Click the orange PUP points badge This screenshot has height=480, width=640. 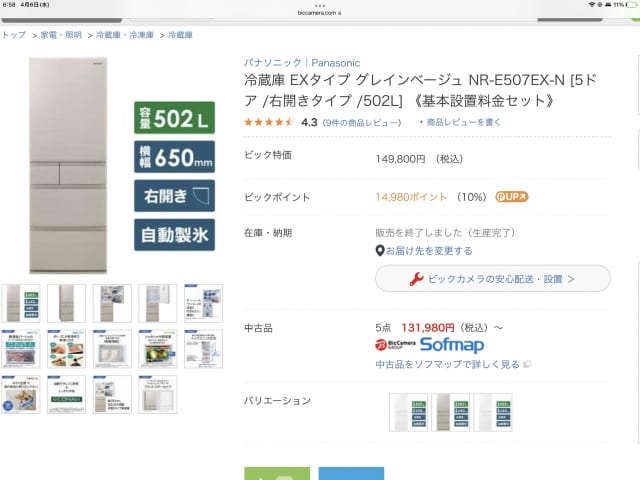pyautogui.click(x=511, y=197)
